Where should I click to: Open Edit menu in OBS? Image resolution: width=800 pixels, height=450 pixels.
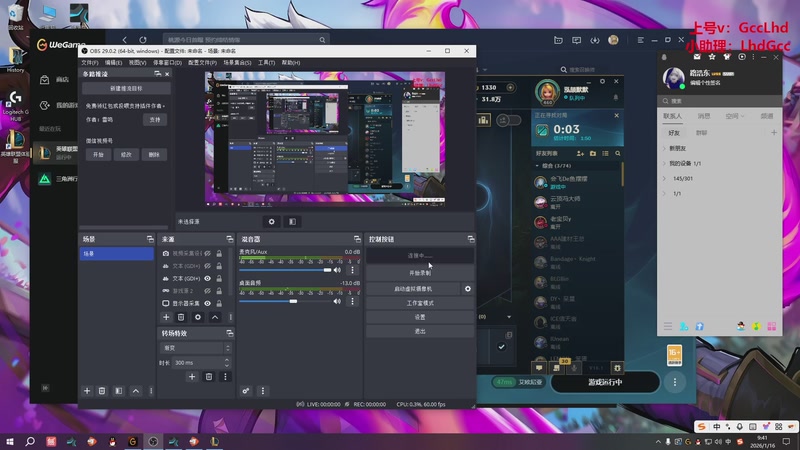click(x=113, y=63)
